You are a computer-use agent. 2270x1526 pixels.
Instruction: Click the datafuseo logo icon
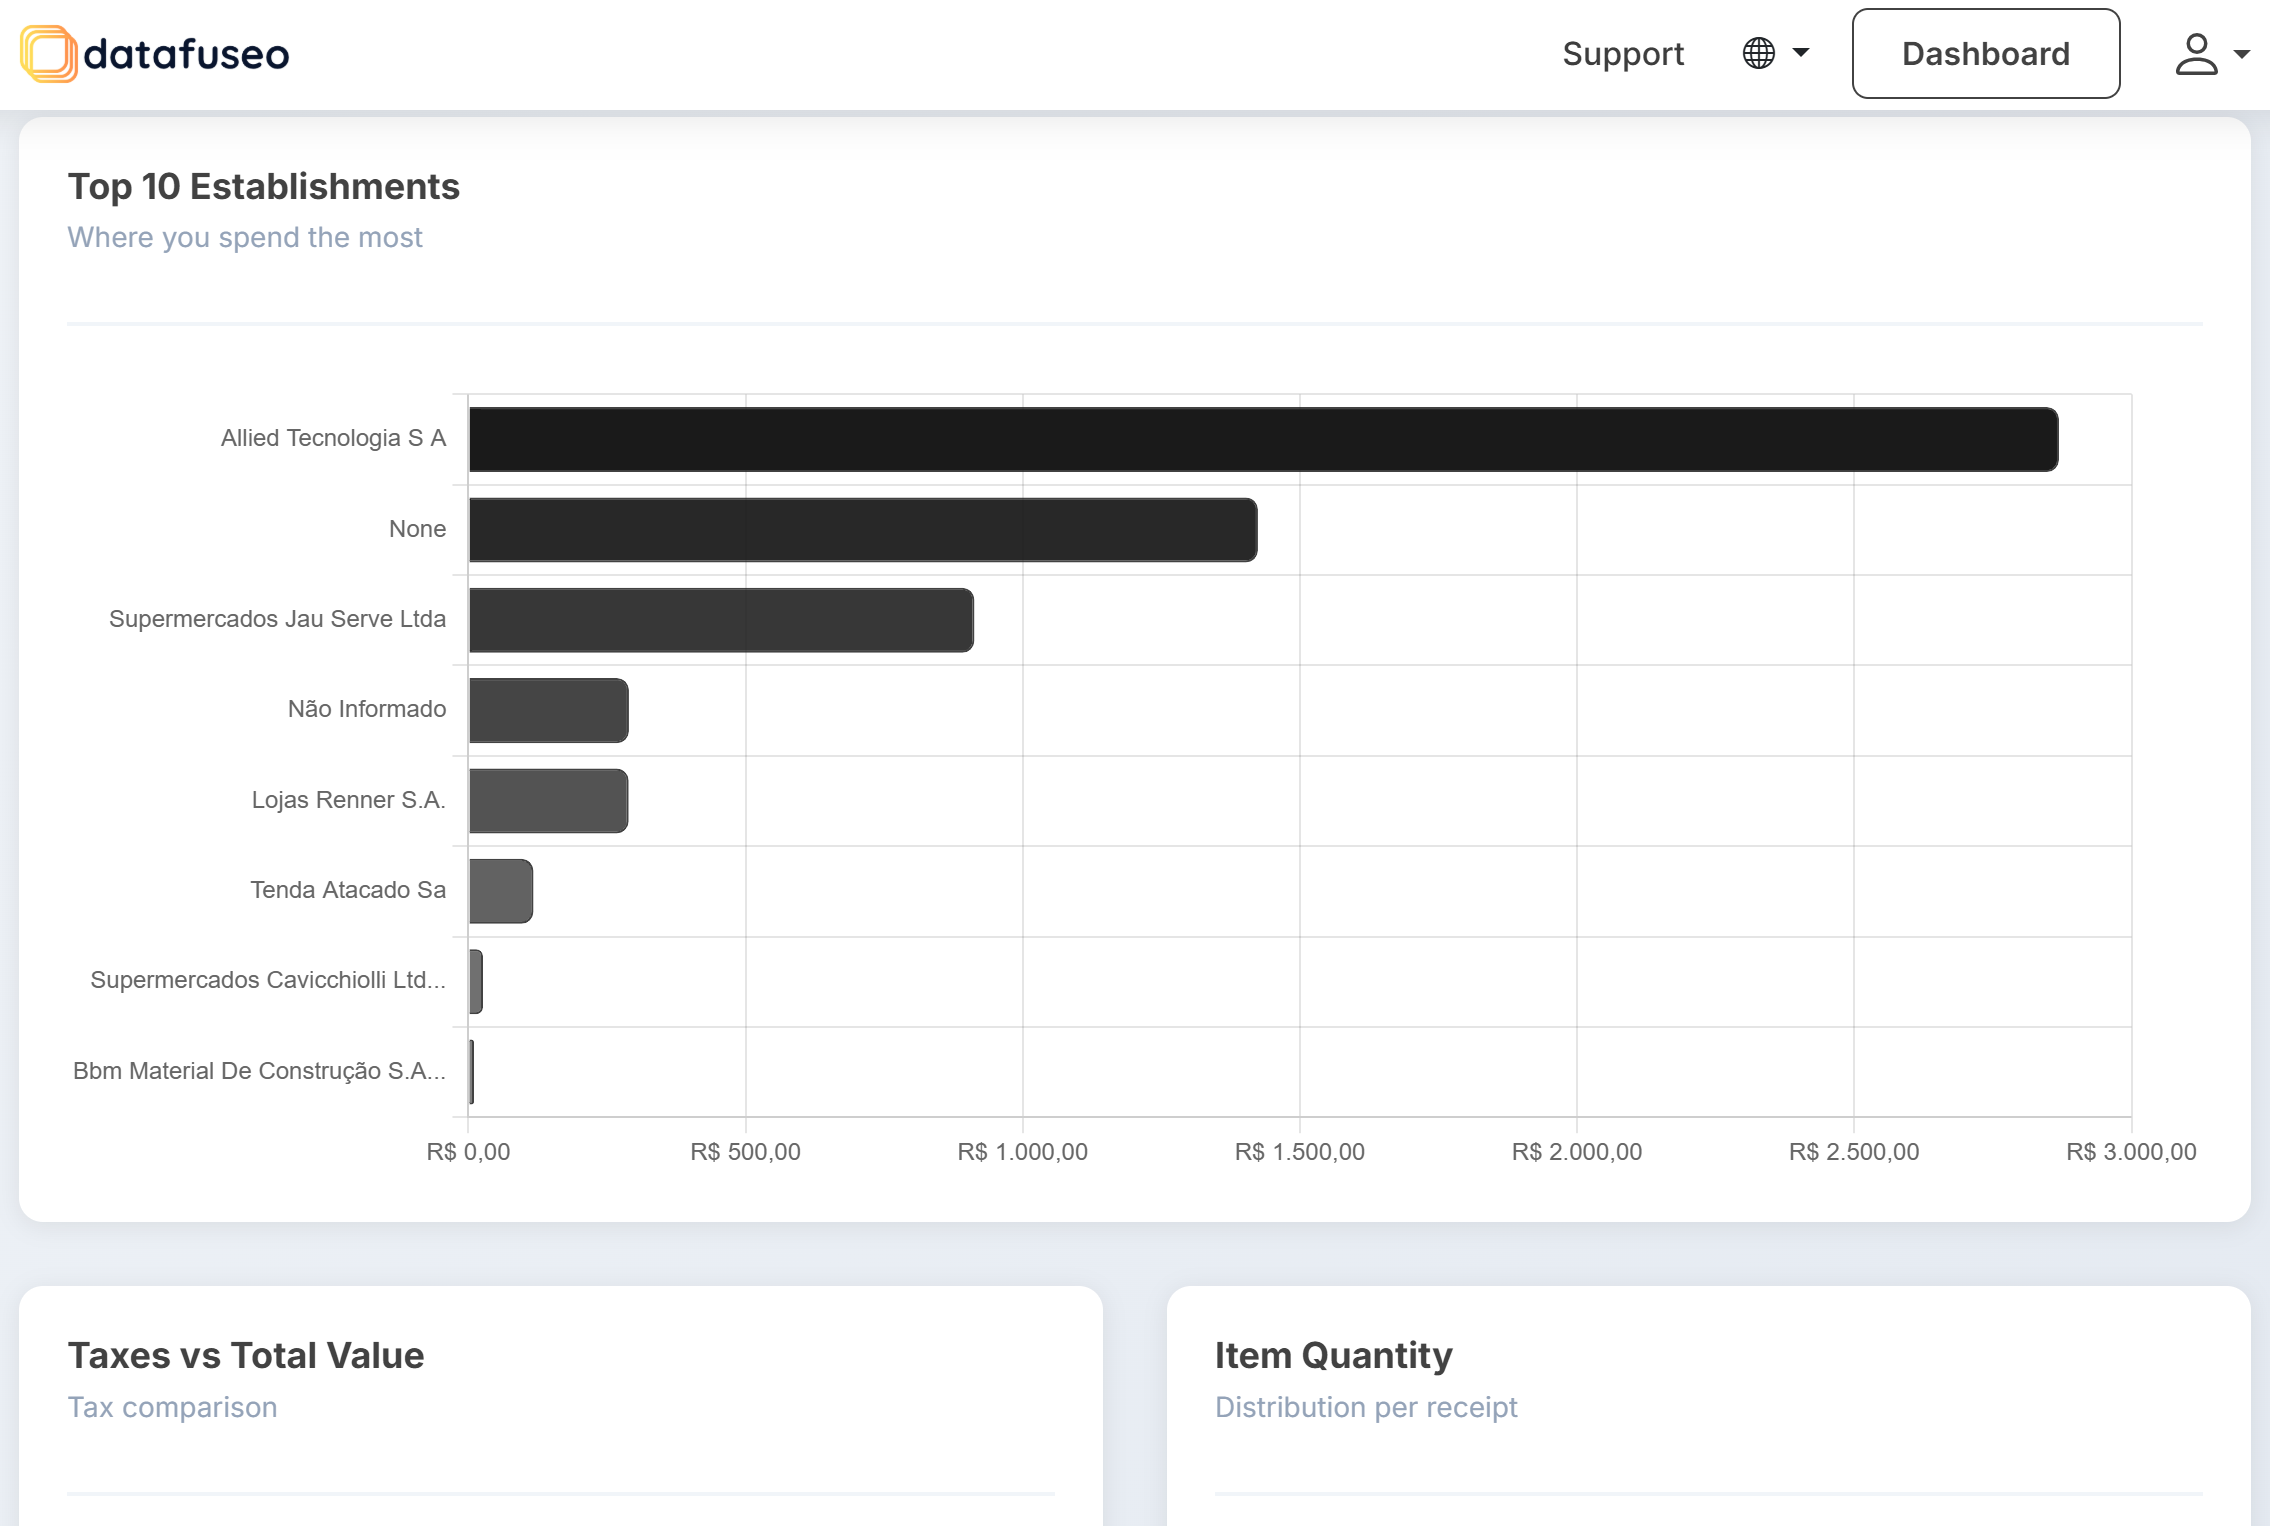(48, 54)
